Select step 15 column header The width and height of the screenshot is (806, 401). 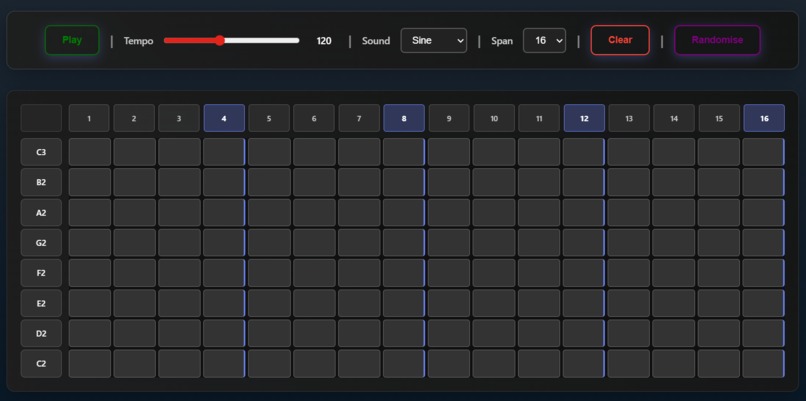pyautogui.click(x=719, y=118)
